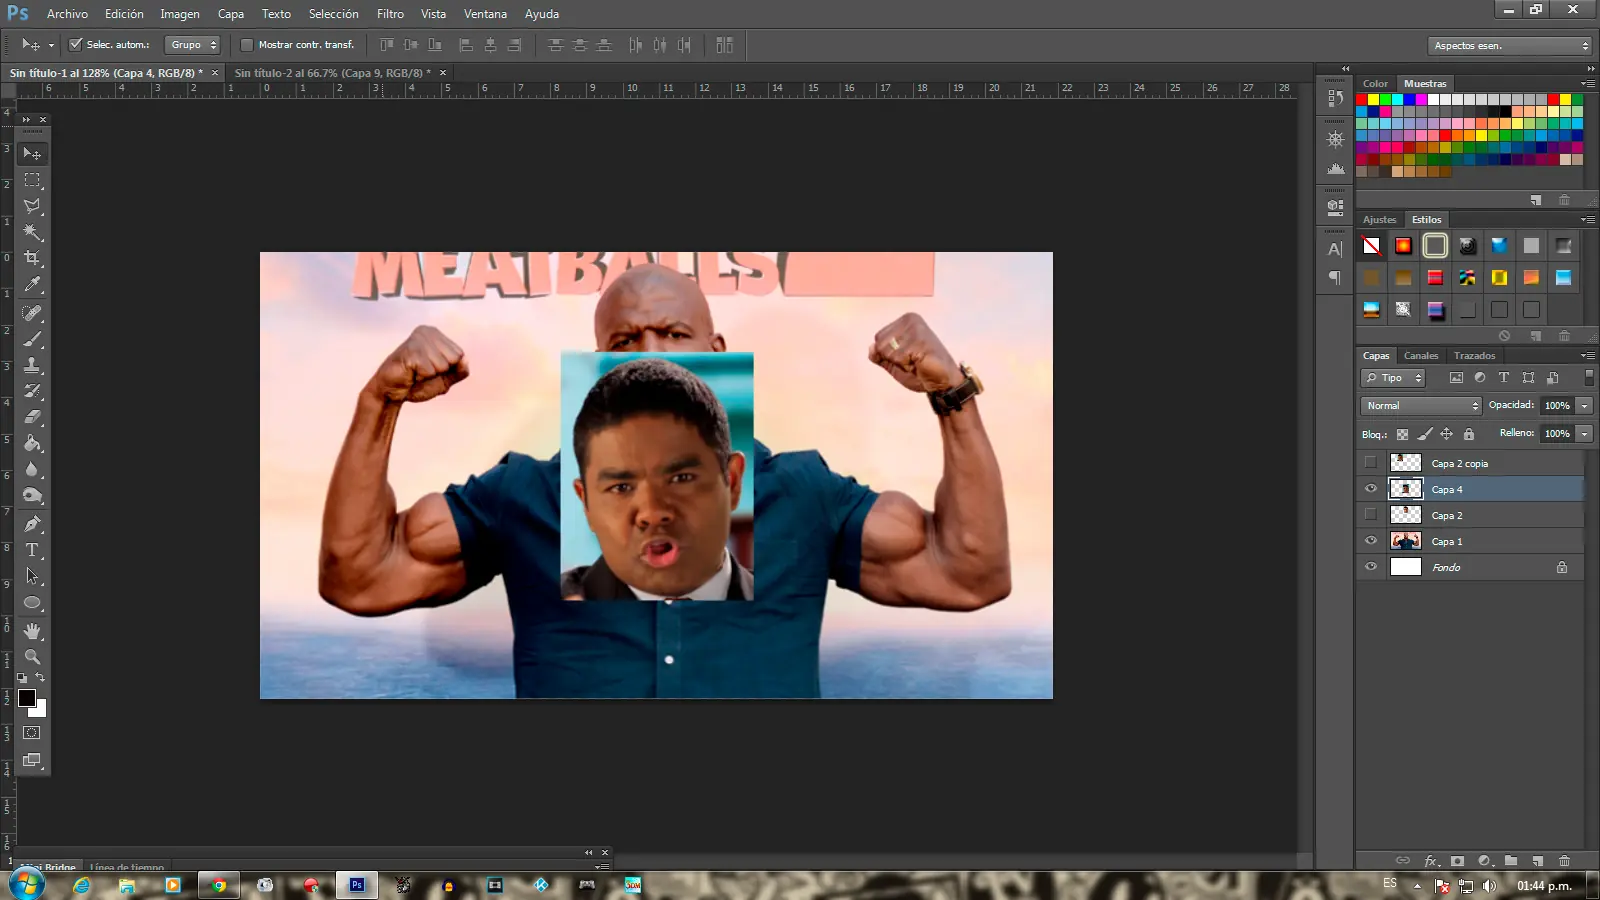Switch to the Color panel tab
Image resolution: width=1600 pixels, height=900 pixels.
[x=1375, y=84]
